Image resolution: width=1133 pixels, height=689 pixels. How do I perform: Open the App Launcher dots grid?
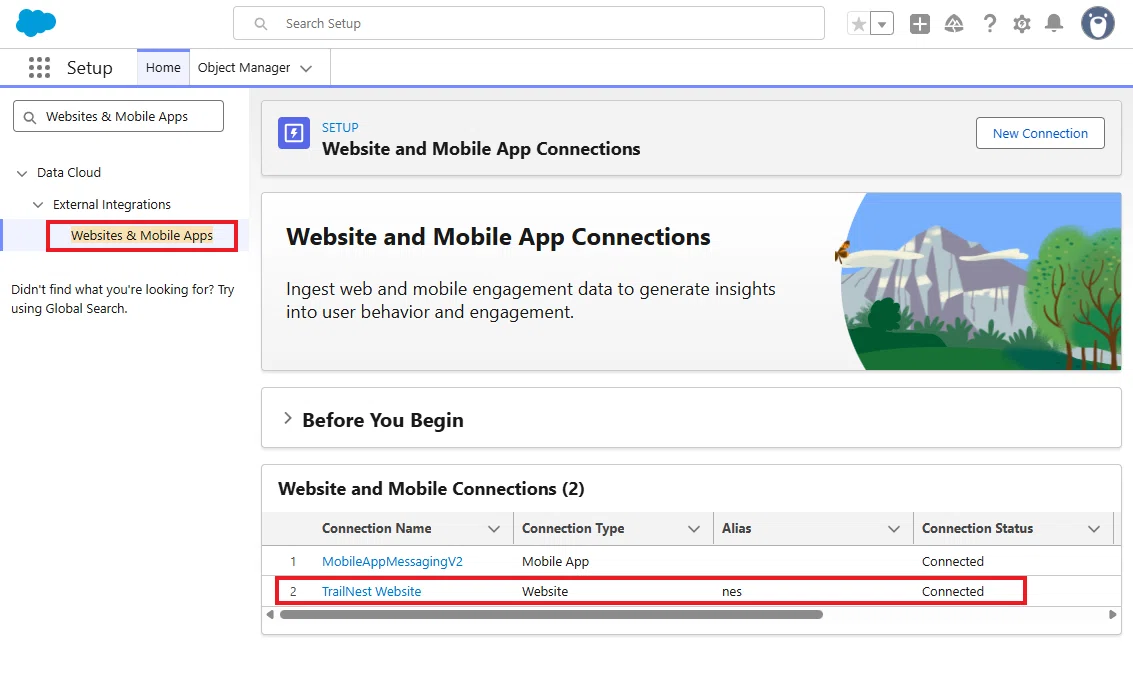(40, 68)
